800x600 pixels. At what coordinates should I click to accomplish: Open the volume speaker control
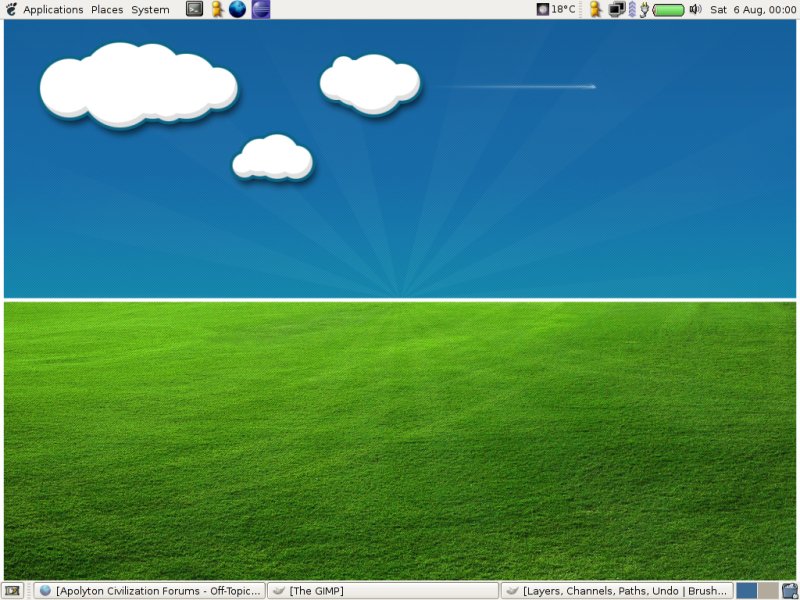pos(695,9)
